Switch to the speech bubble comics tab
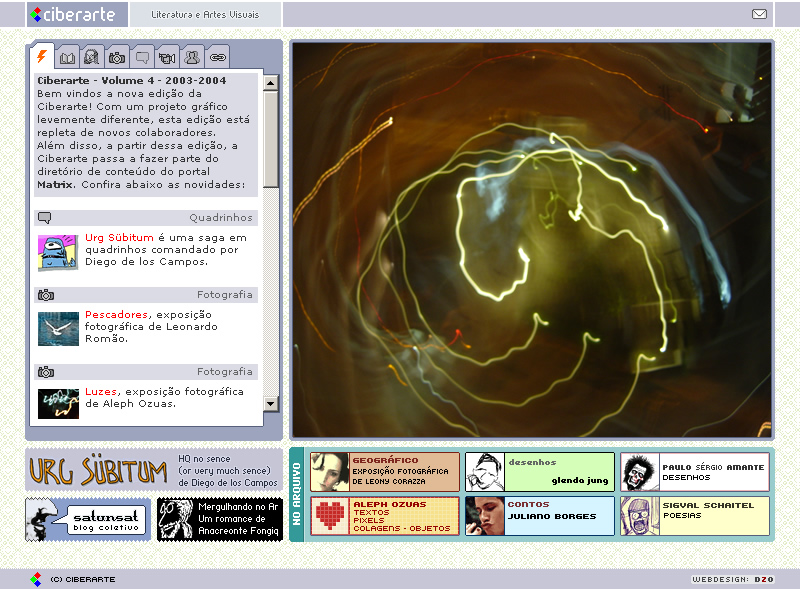800x589 pixels. tap(142, 58)
